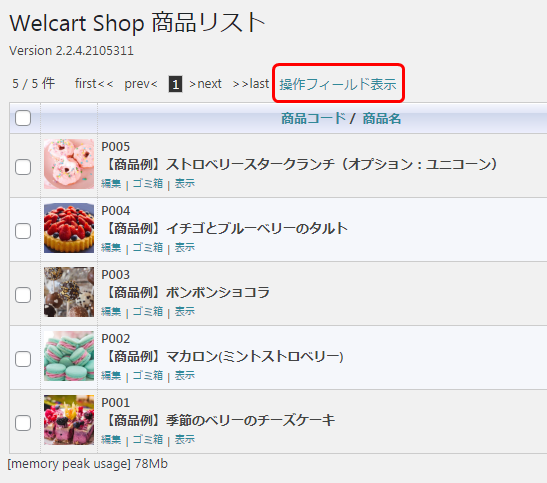Open the 操作フィールド表示 link
The width and height of the screenshot is (547, 483).
pos(338,84)
